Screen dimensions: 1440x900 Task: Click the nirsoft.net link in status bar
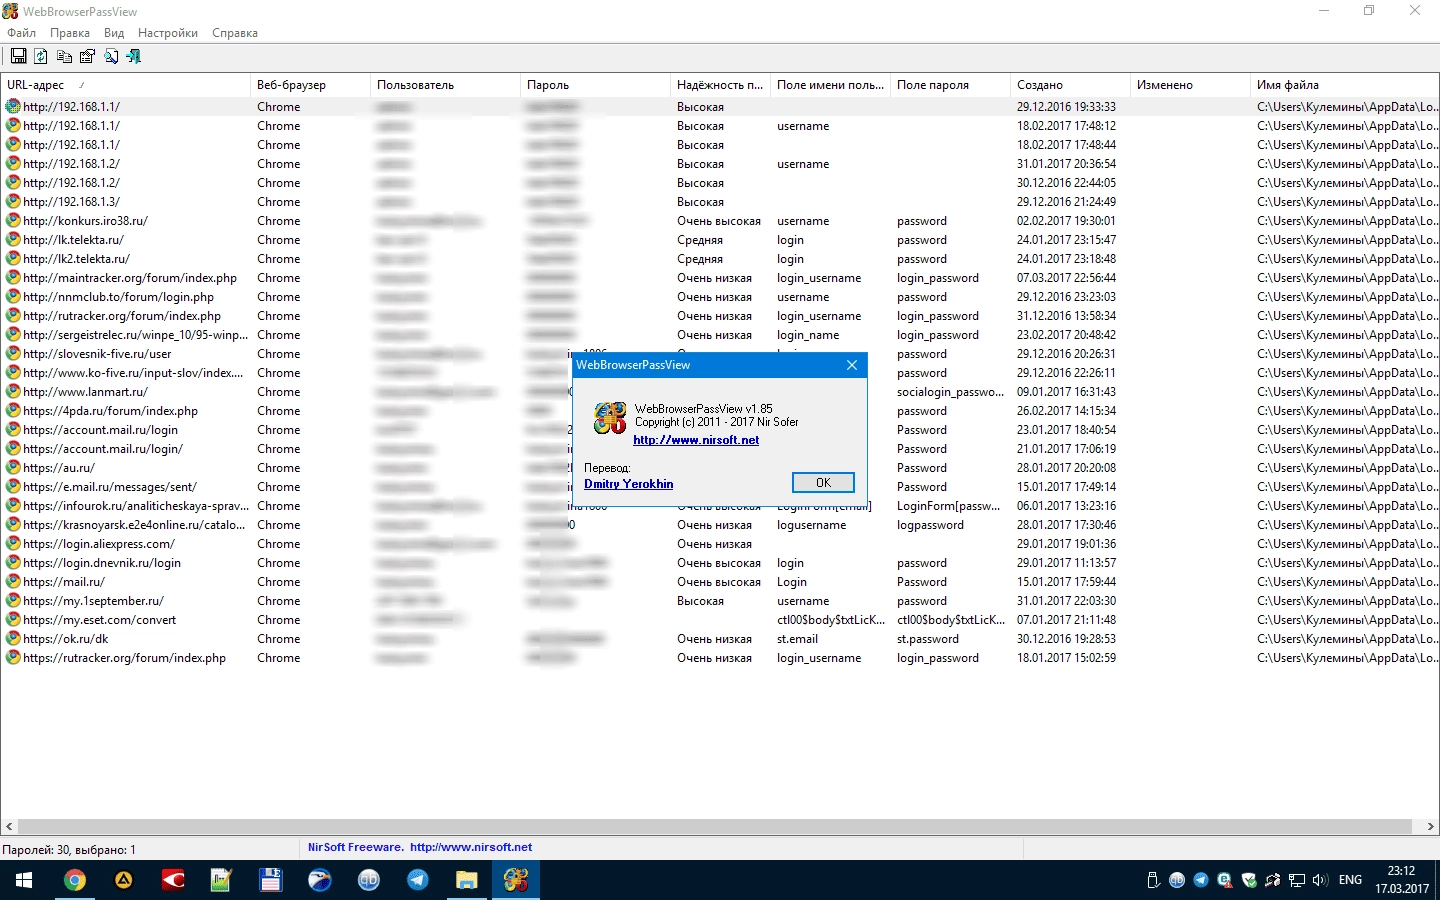tap(471, 847)
